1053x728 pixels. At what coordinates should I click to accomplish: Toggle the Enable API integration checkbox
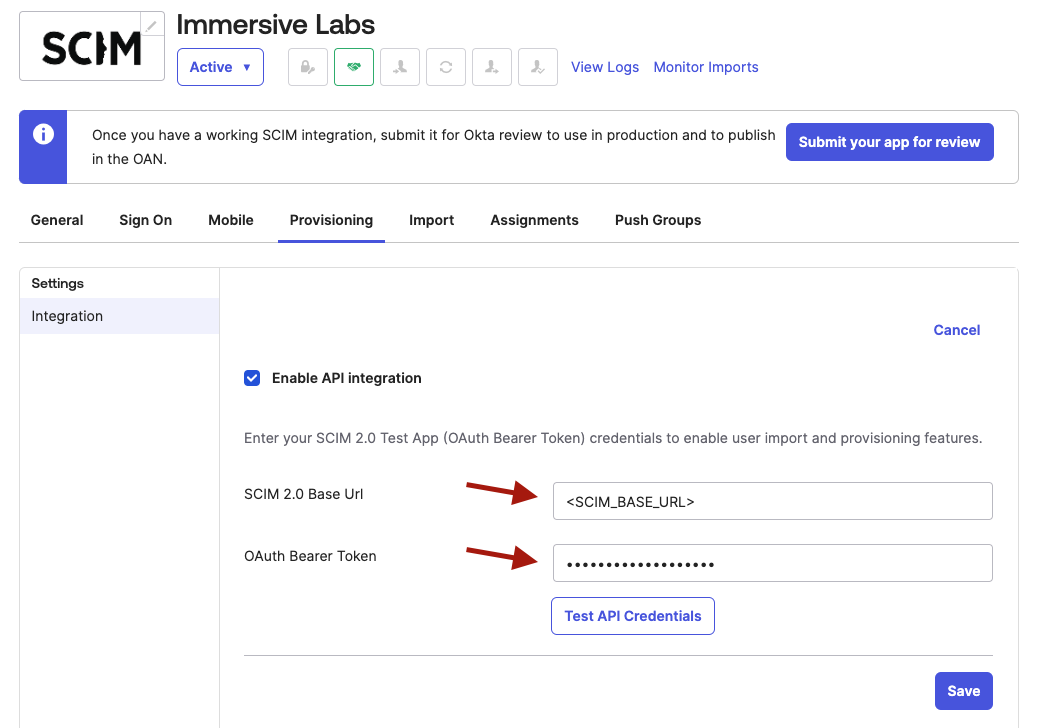(252, 378)
